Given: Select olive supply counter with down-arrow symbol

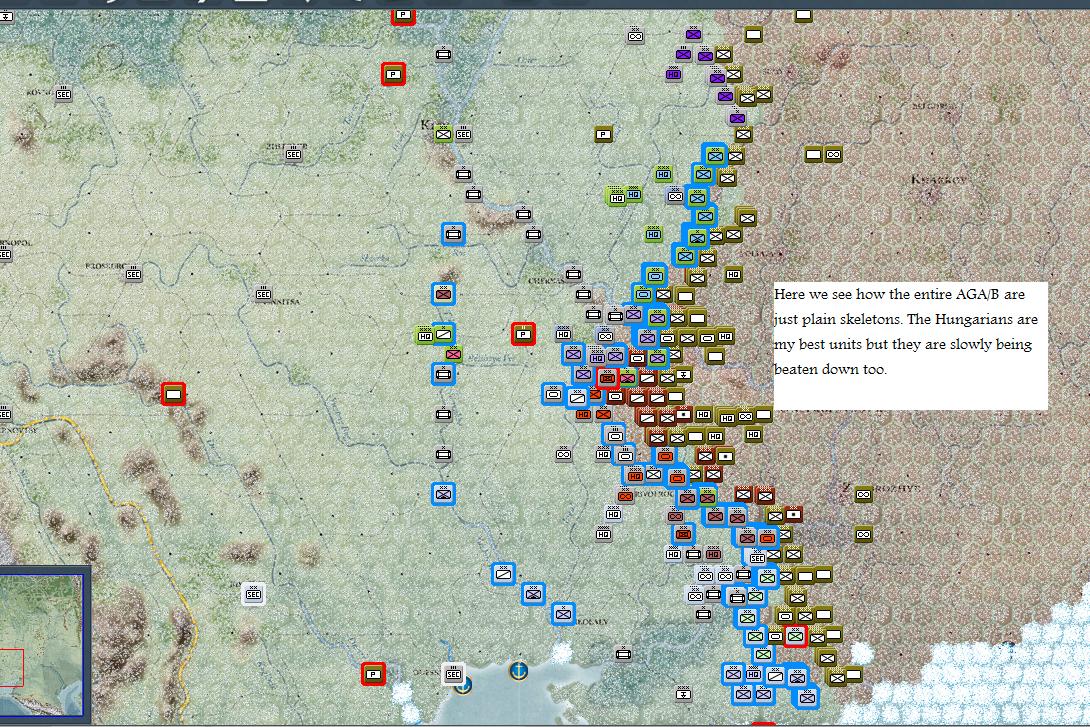Looking at the screenshot, I should 683,375.
